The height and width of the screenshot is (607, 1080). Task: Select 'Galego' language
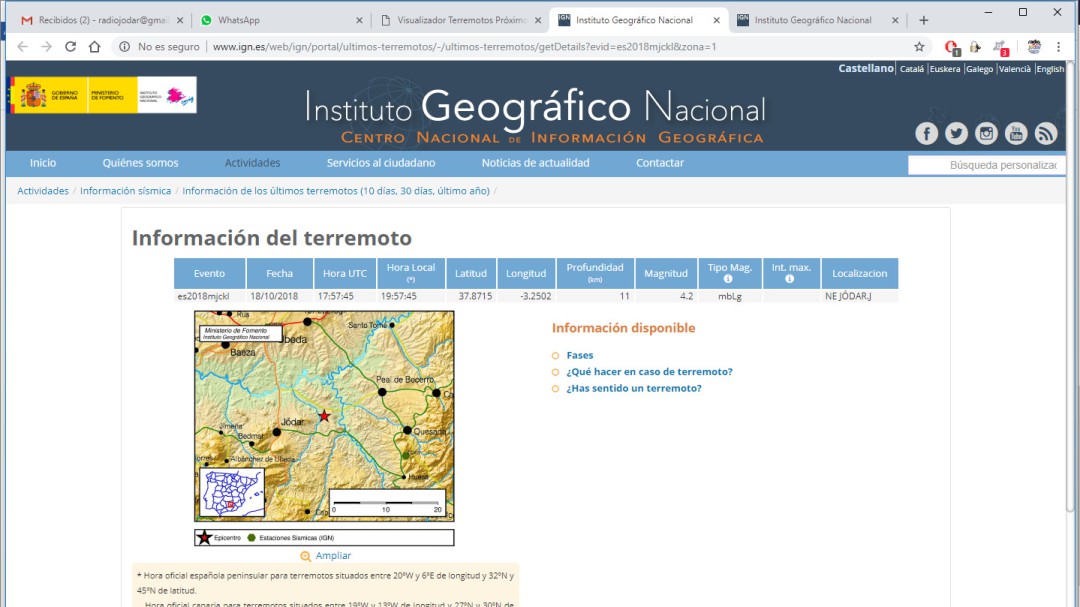tap(979, 69)
